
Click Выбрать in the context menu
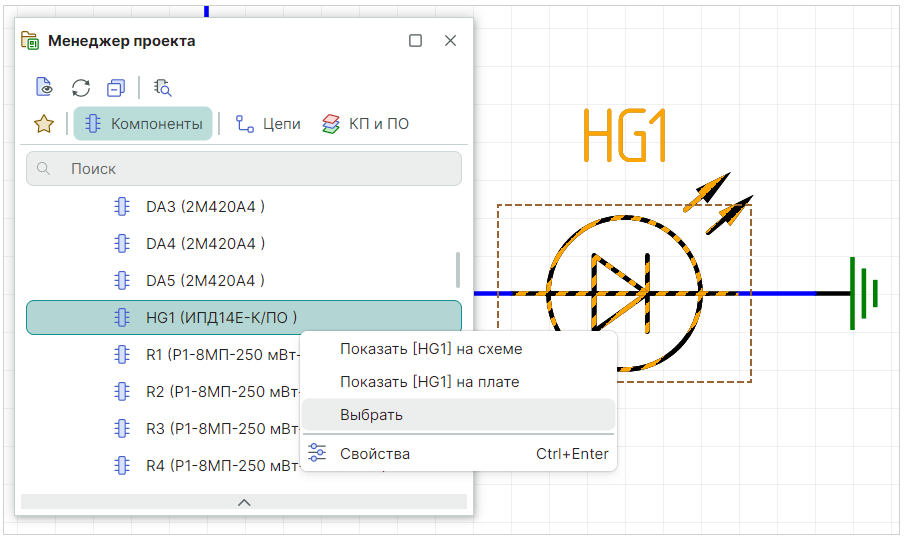371,414
